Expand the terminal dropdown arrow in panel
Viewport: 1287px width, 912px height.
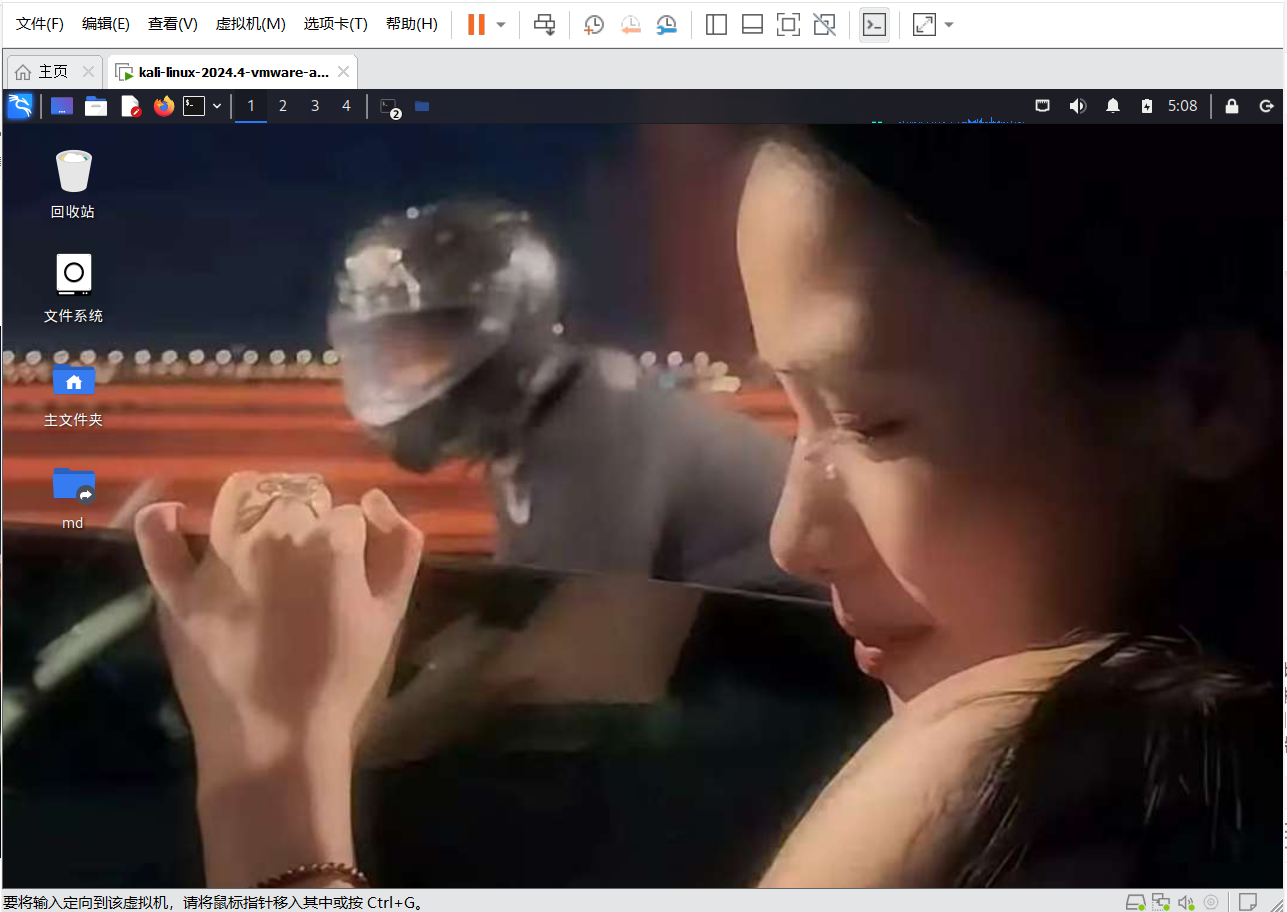pos(217,106)
